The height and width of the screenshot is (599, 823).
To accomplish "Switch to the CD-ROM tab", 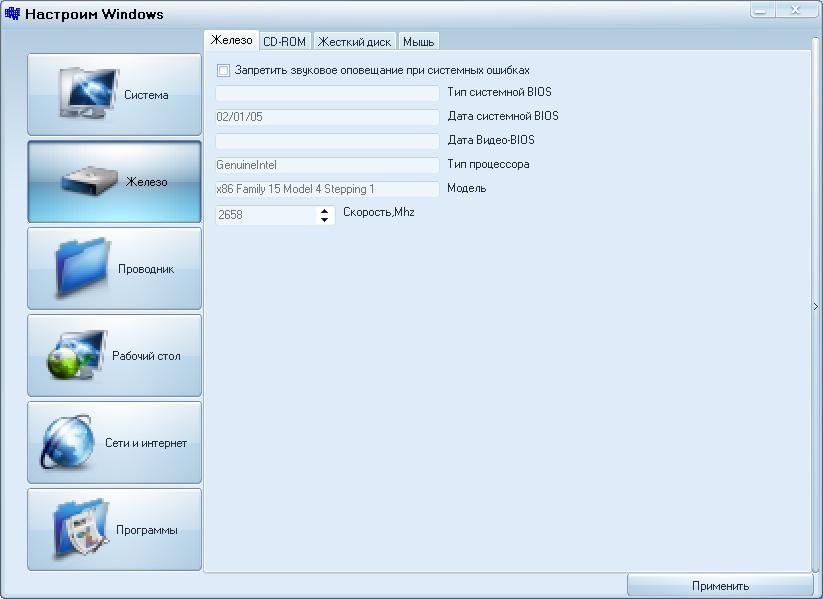I will click(284, 41).
